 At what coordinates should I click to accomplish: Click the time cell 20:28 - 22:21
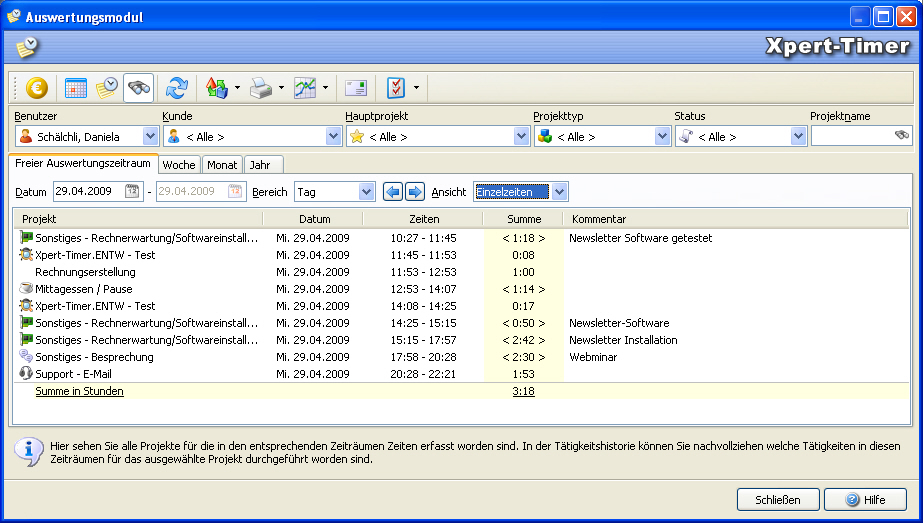tap(423, 373)
